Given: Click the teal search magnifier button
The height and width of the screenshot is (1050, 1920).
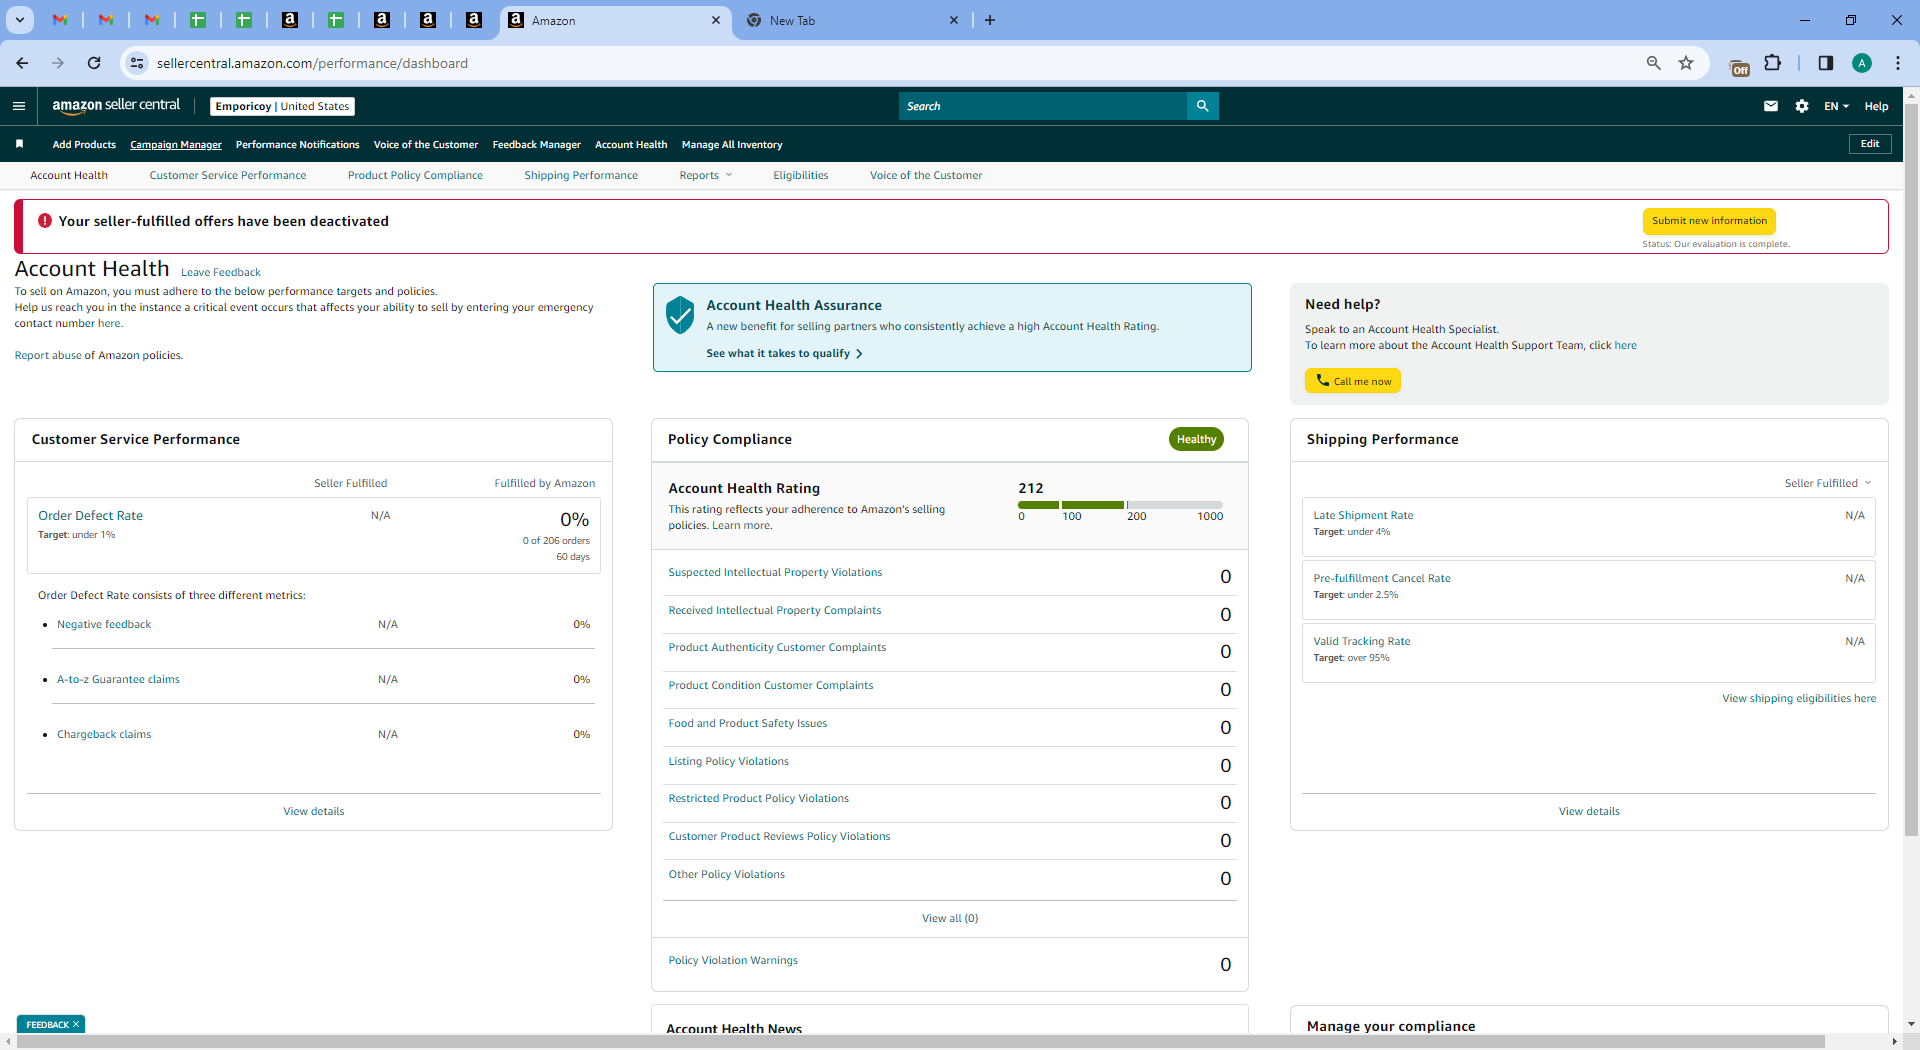Looking at the screenshot, I should pyautogui.click(x=1202, y=106).
